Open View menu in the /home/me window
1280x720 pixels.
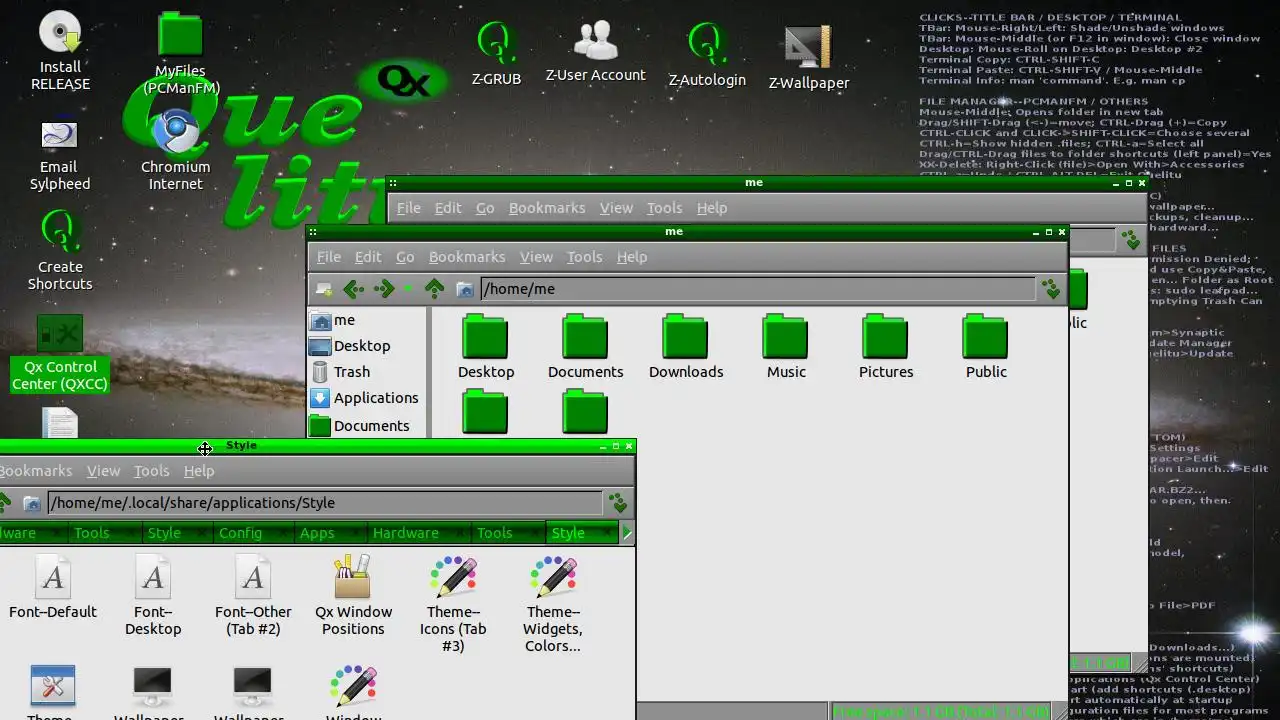pyautogui.click(x=536, y=257)
